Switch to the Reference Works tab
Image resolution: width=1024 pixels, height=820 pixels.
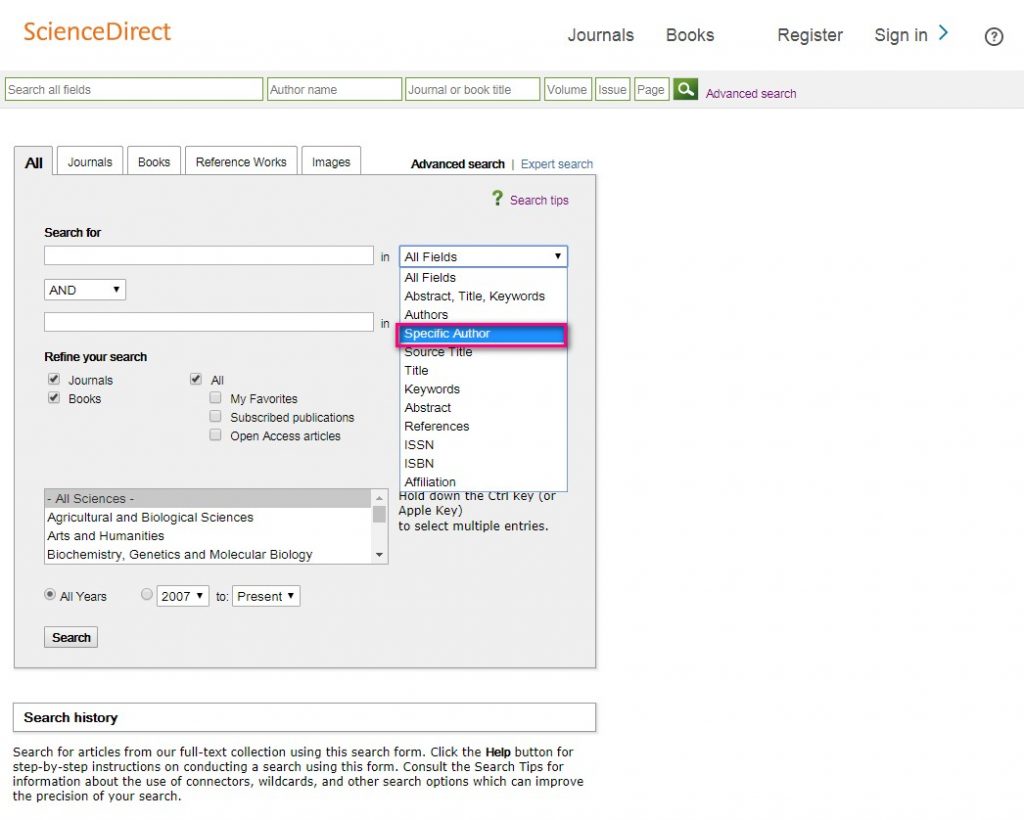241,161
